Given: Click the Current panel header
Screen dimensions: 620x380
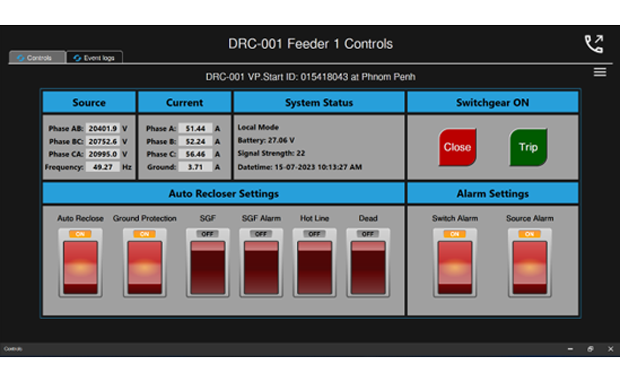Looking at the screenshot, I should (185, 102).
